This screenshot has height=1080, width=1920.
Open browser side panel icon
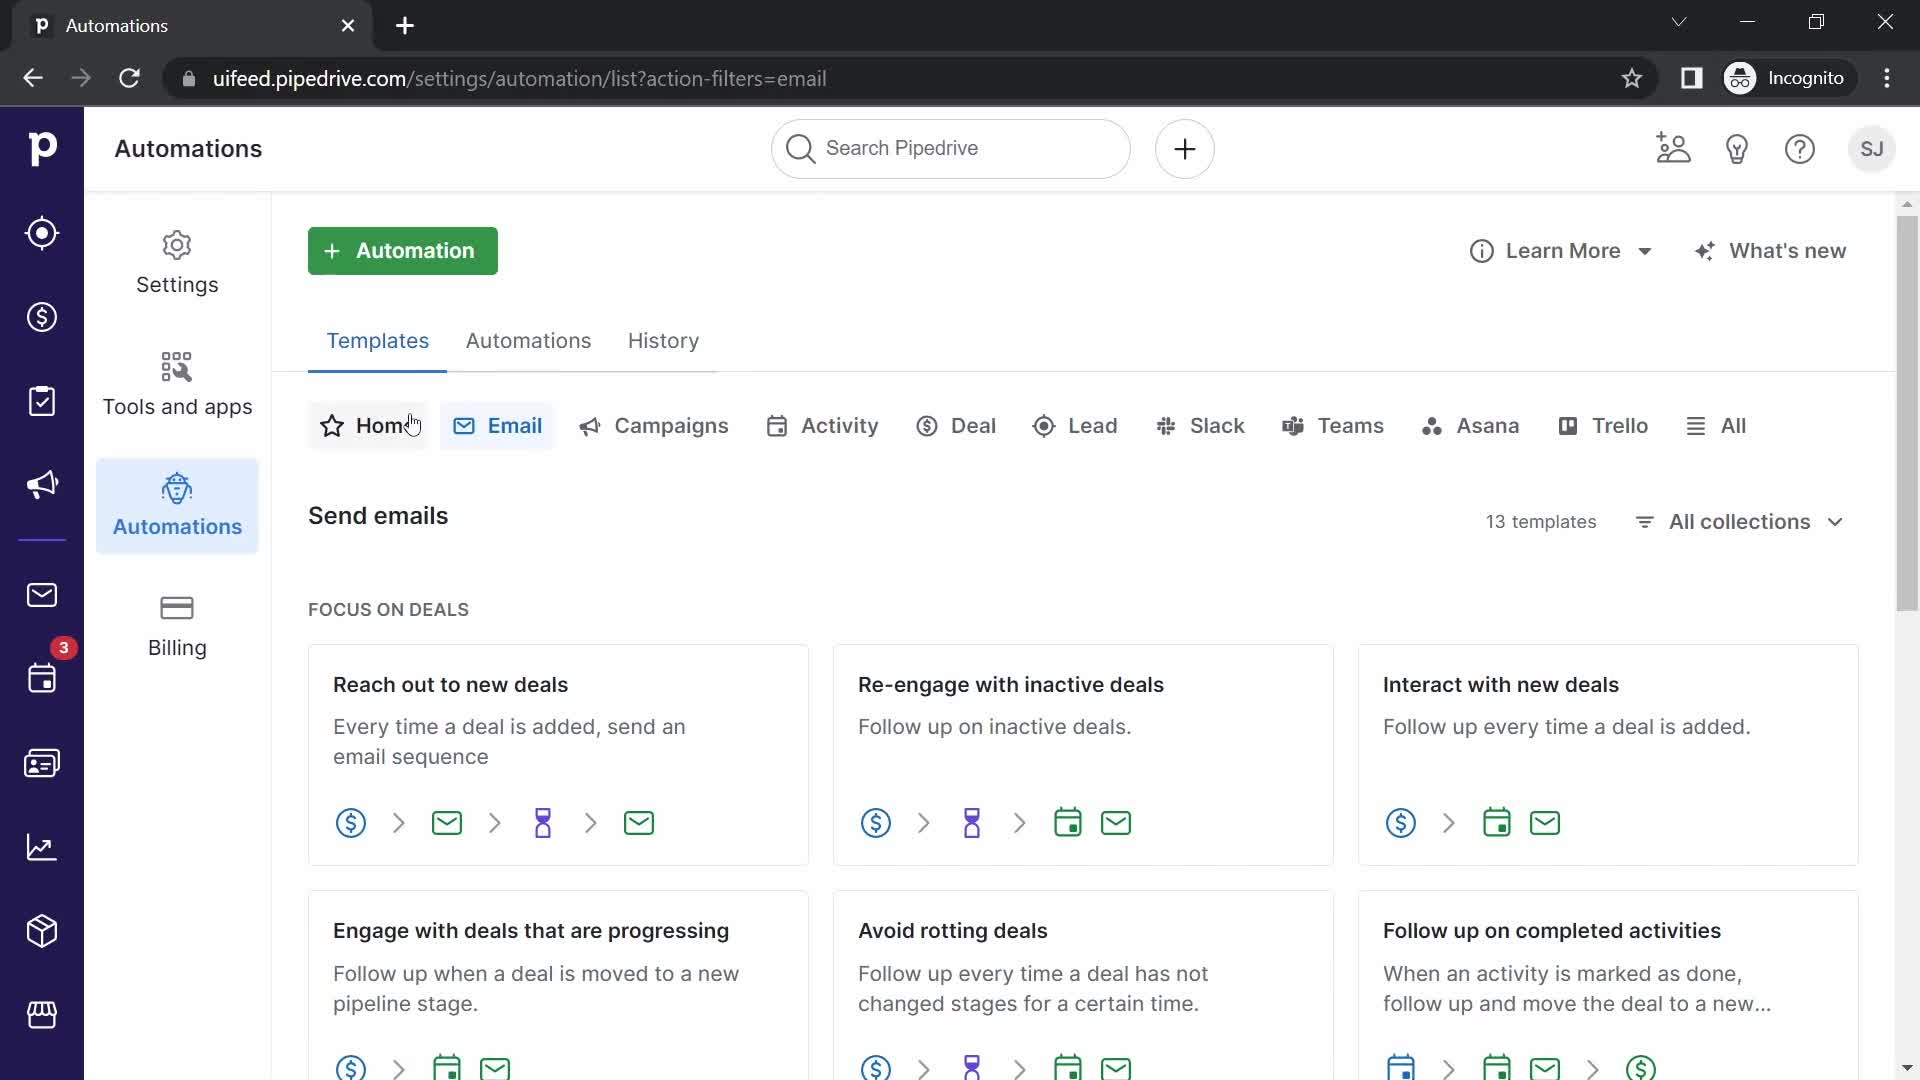point(1691,78)
